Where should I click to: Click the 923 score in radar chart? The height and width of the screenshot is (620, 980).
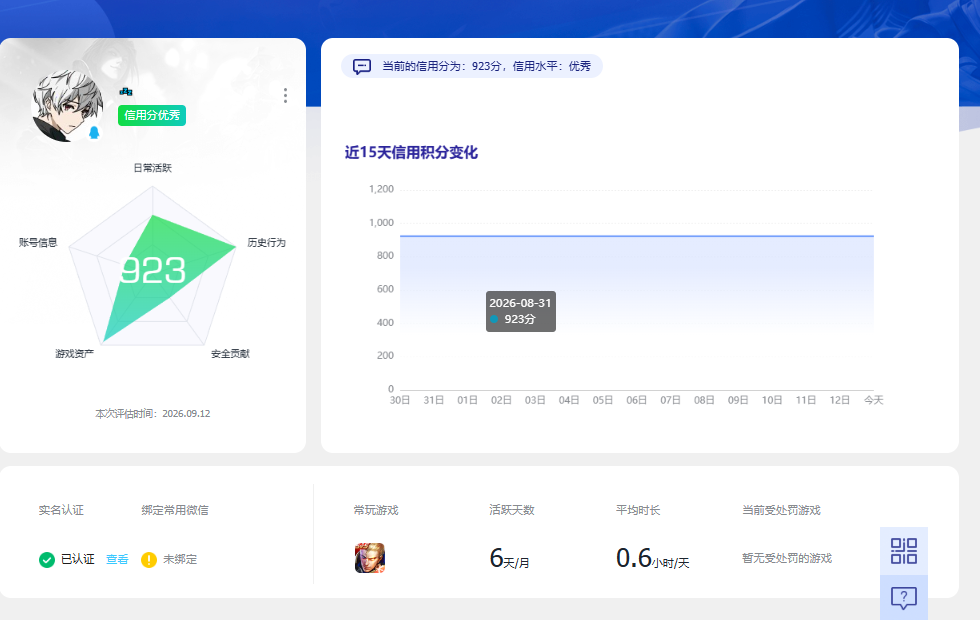[153, 271]
